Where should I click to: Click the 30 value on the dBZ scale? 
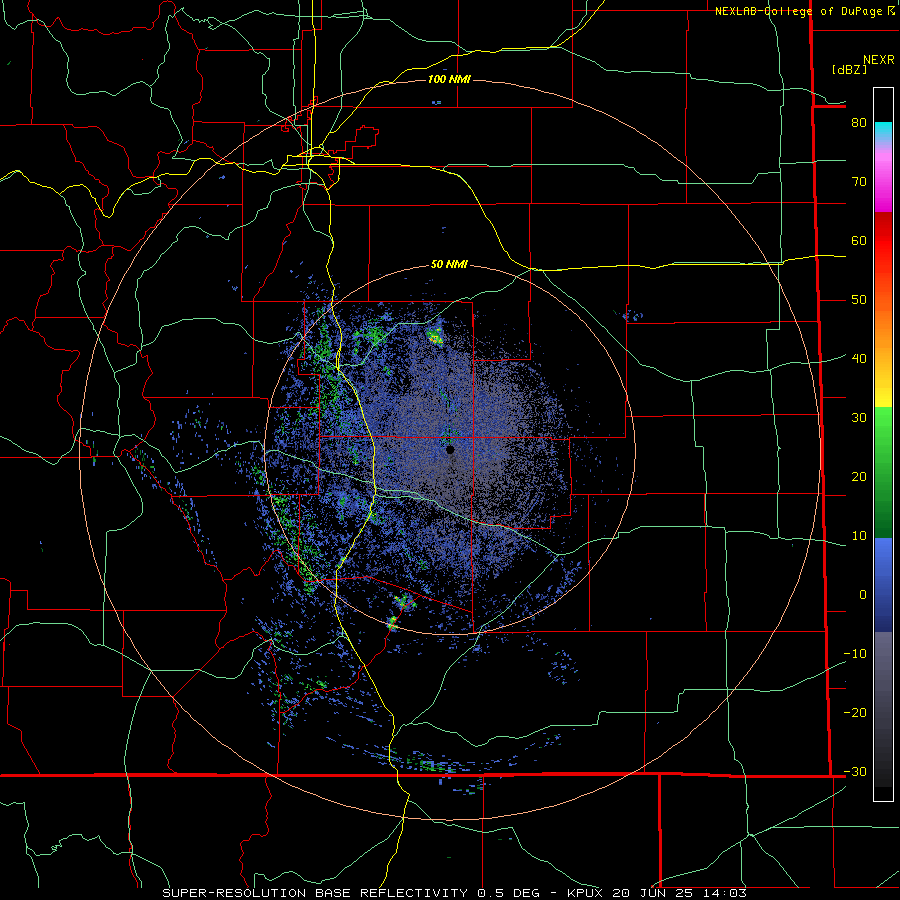(x=859, y=418)
